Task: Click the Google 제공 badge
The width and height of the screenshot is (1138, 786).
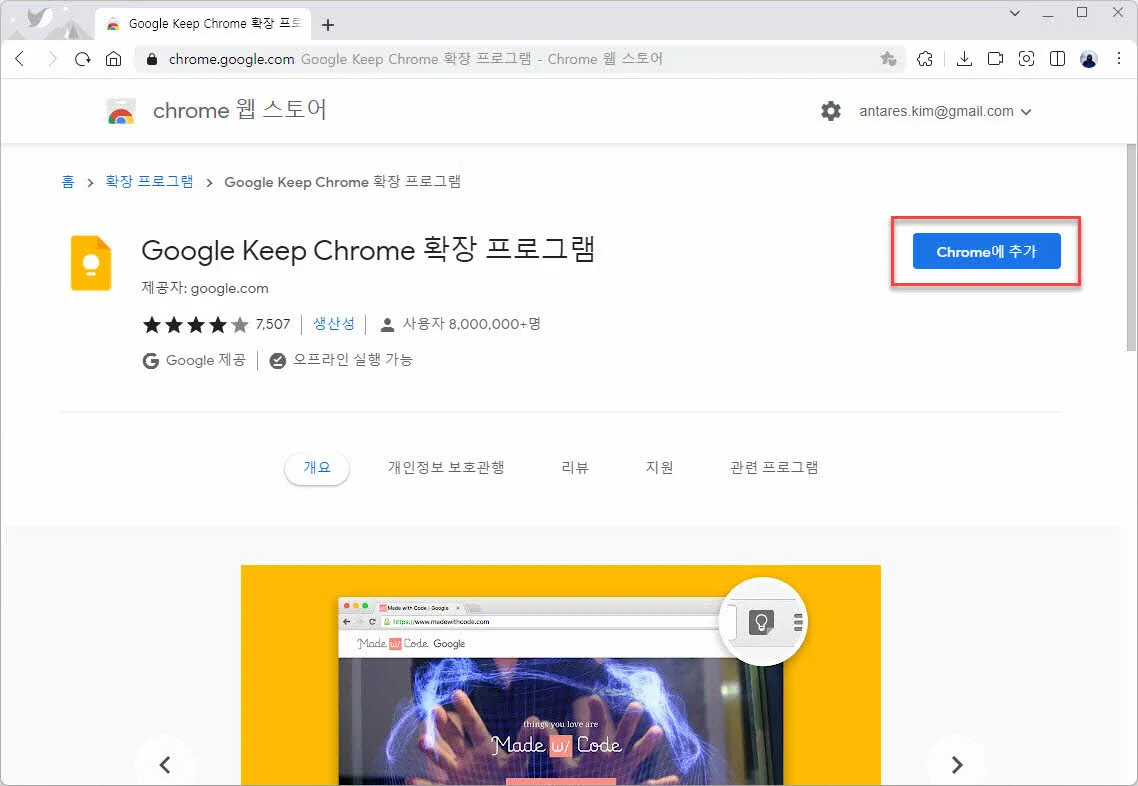Action: coord(194,360)
